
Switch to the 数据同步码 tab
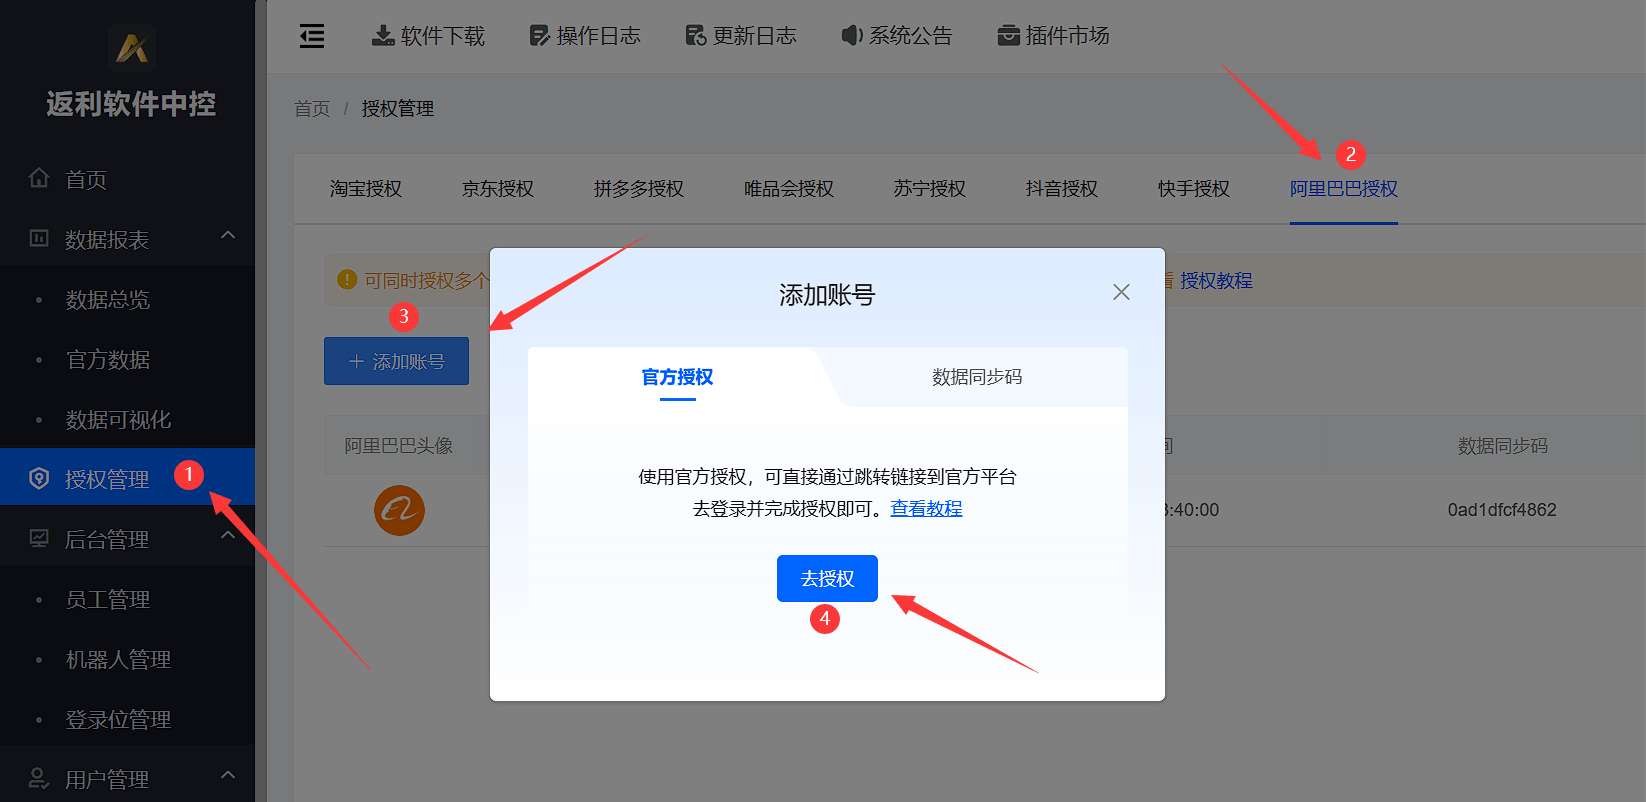coord(976,377)
